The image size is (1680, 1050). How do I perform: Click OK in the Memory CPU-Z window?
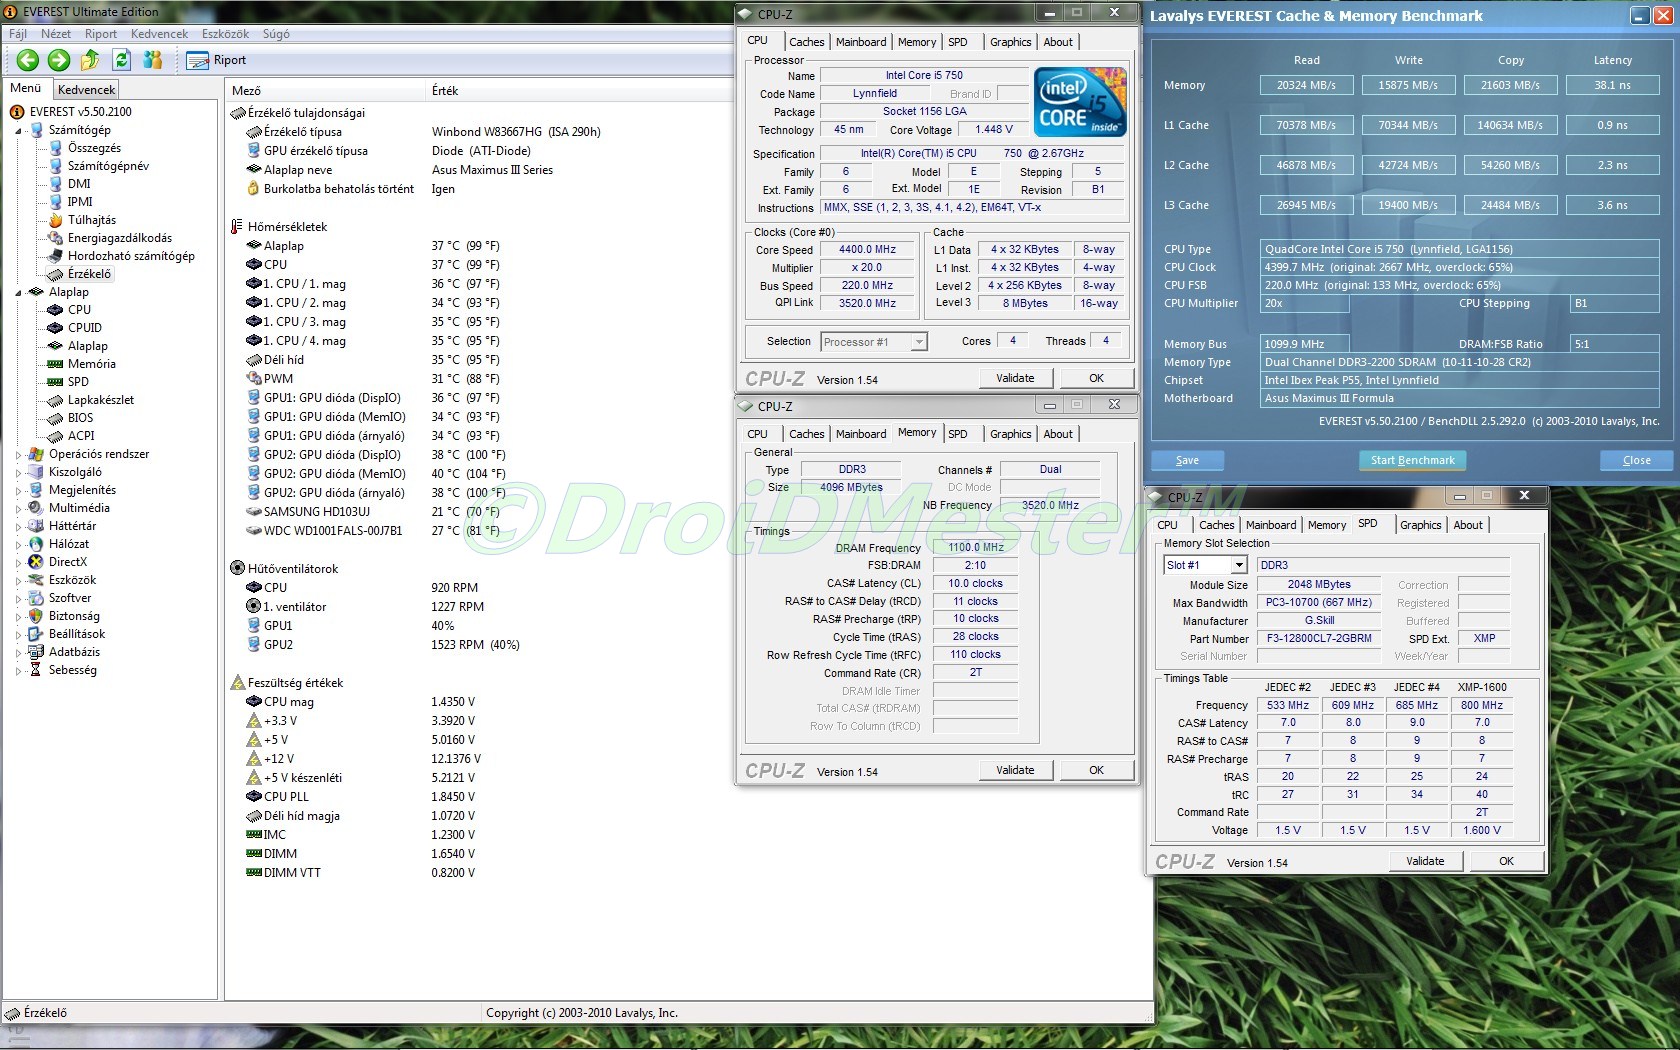1097,770
